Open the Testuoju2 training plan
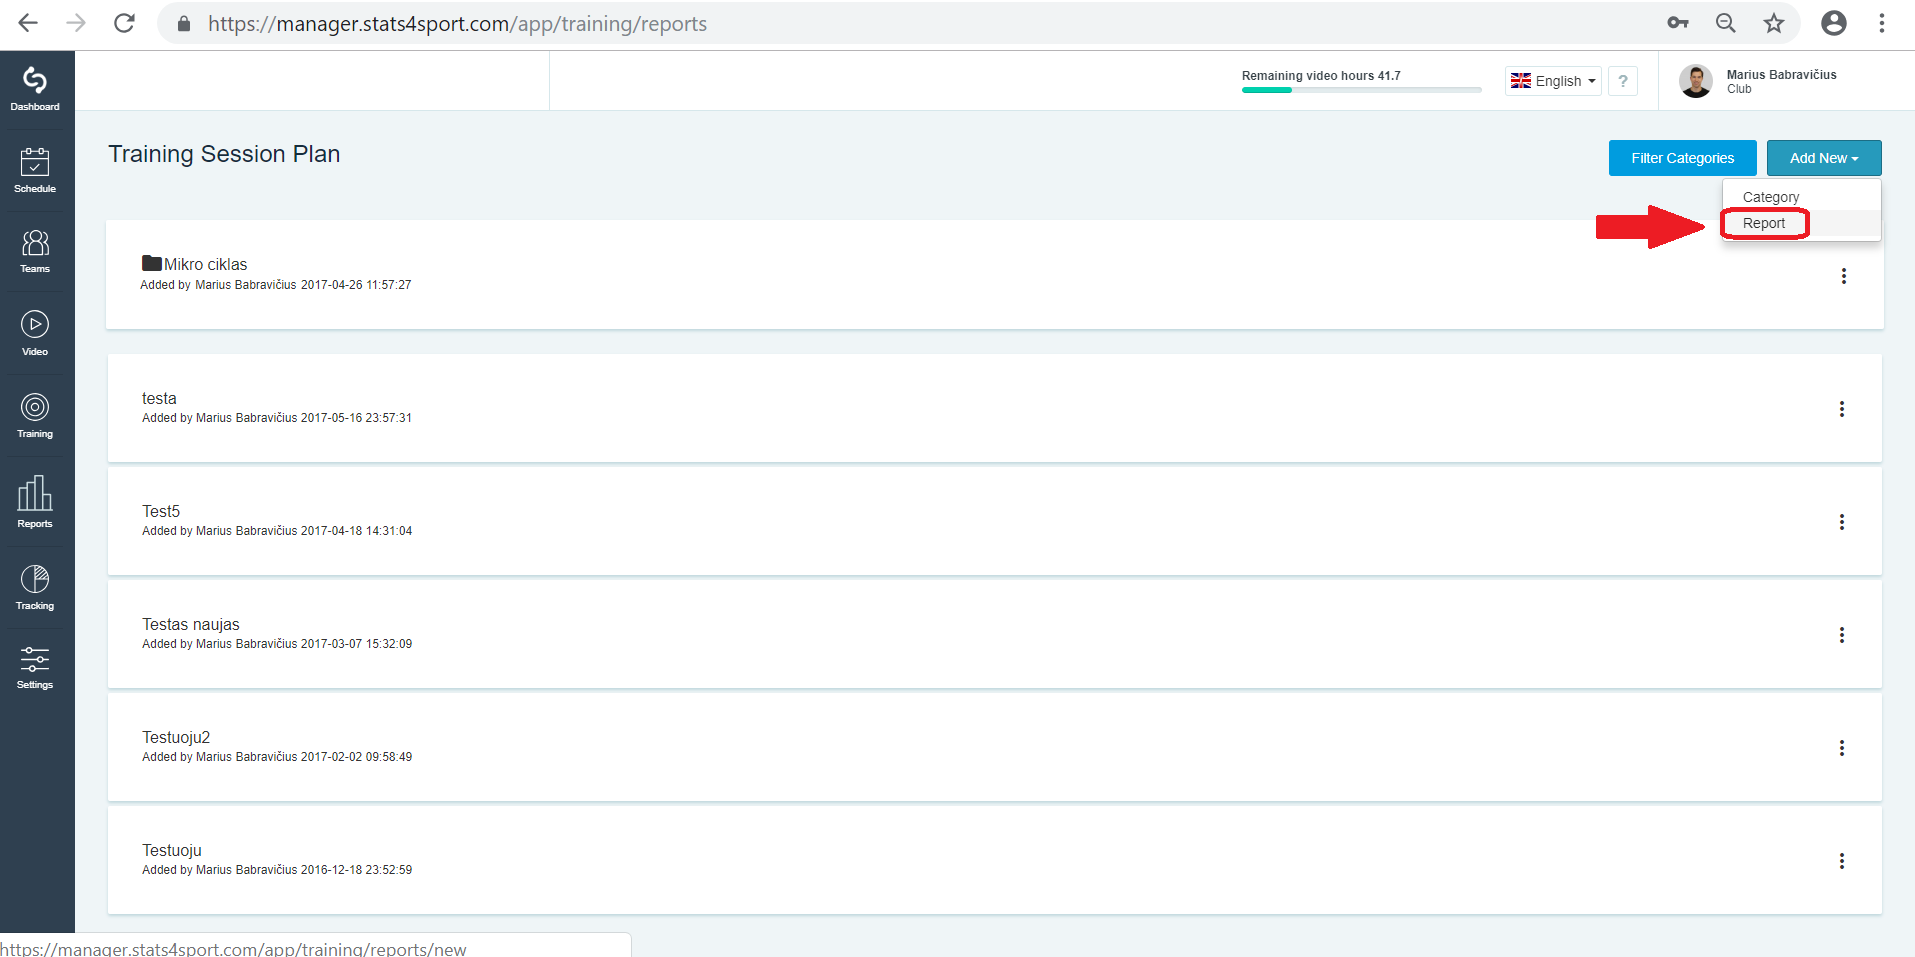This screenshot has height=957, width=1915. tap(176, 737)
